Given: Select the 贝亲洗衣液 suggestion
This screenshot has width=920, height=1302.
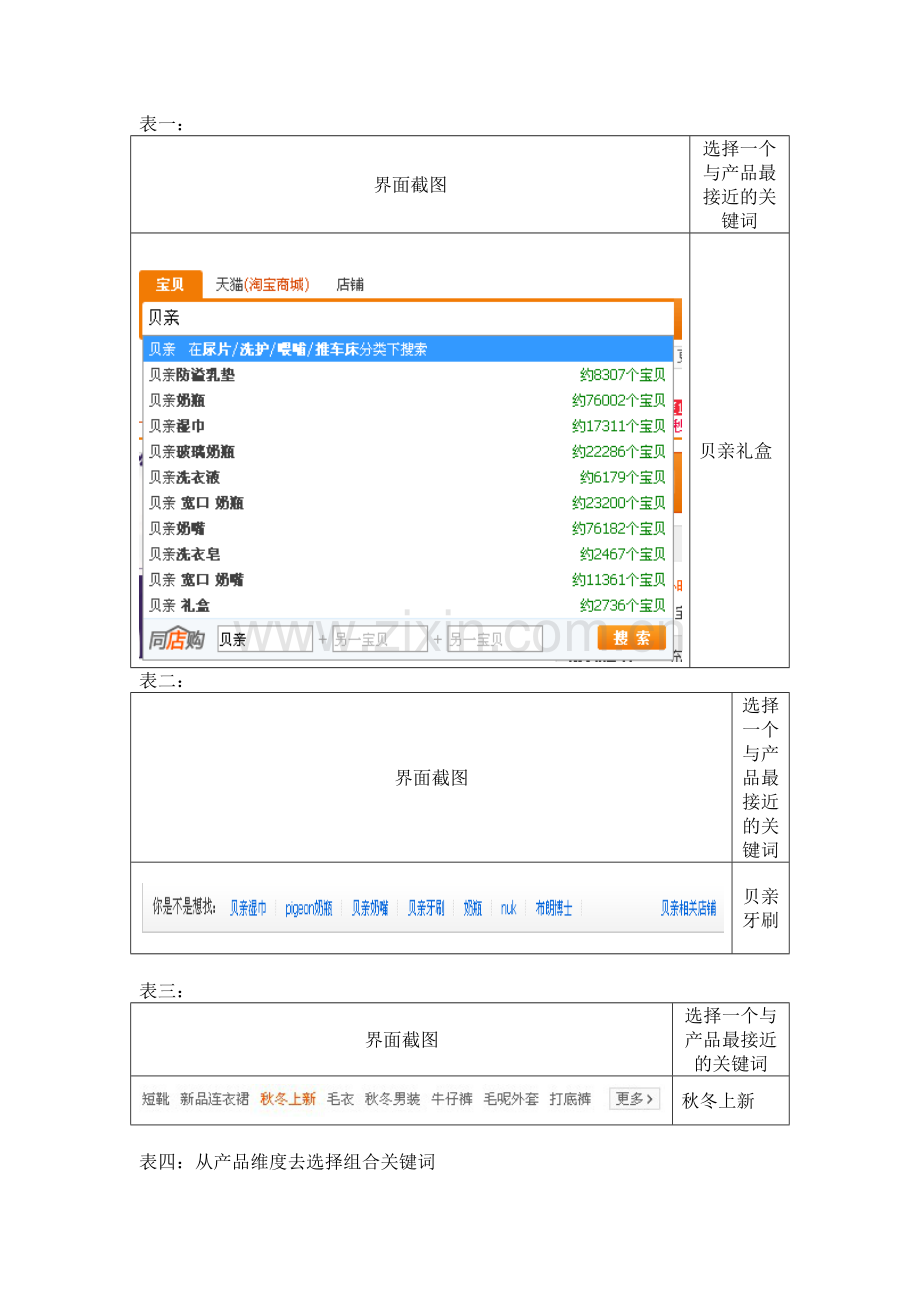Looking at the screenshot, I should click(x=408, y=477).
